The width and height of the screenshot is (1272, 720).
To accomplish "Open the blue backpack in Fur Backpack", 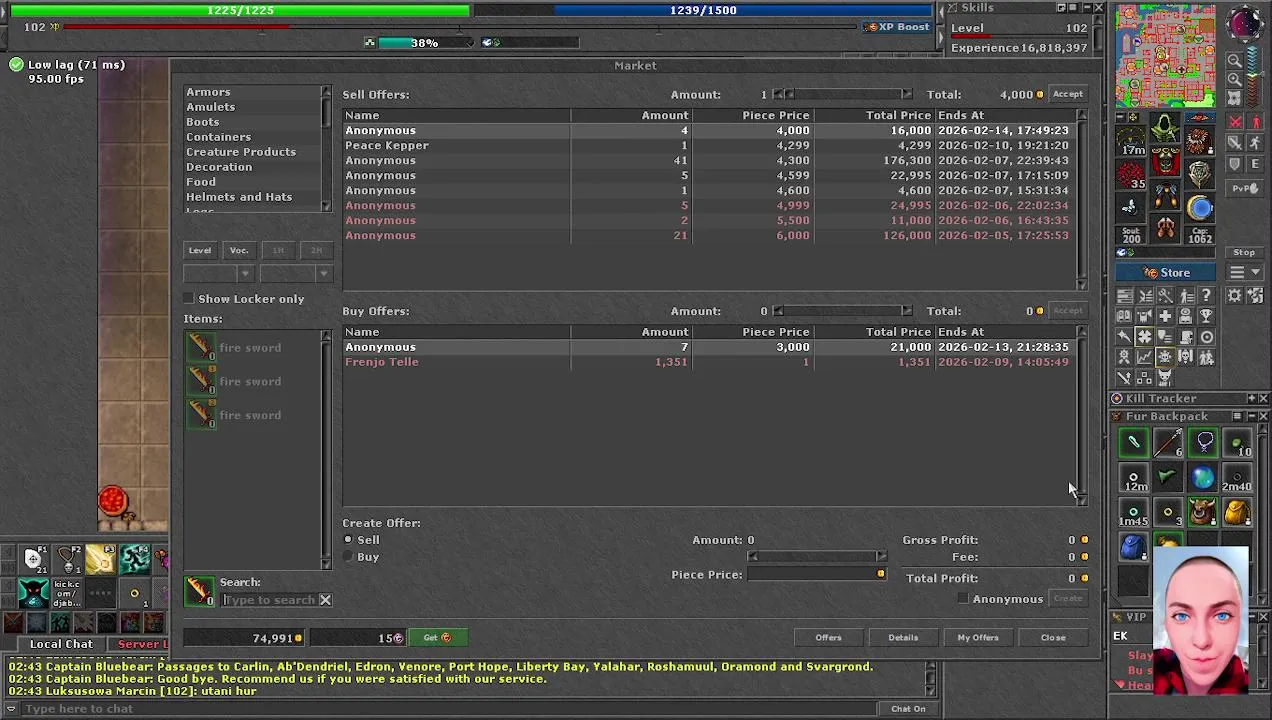I will [1133, 548].
